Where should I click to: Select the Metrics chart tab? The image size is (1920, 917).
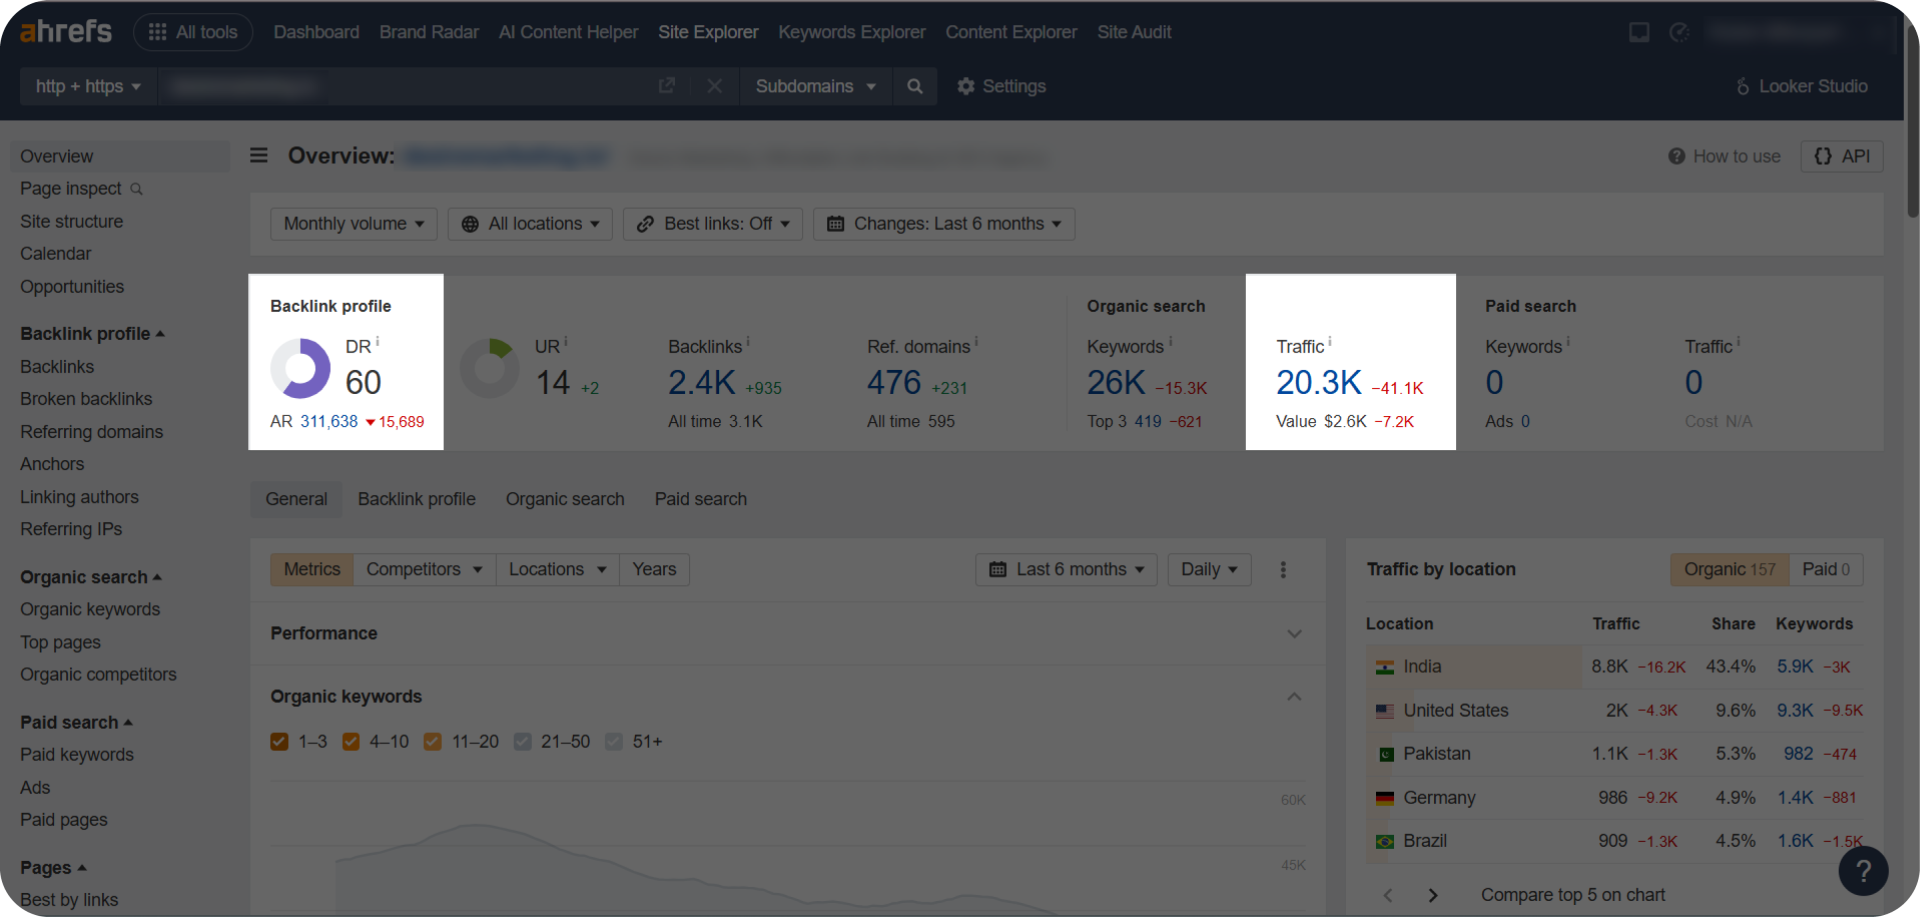tap(312, 569)
